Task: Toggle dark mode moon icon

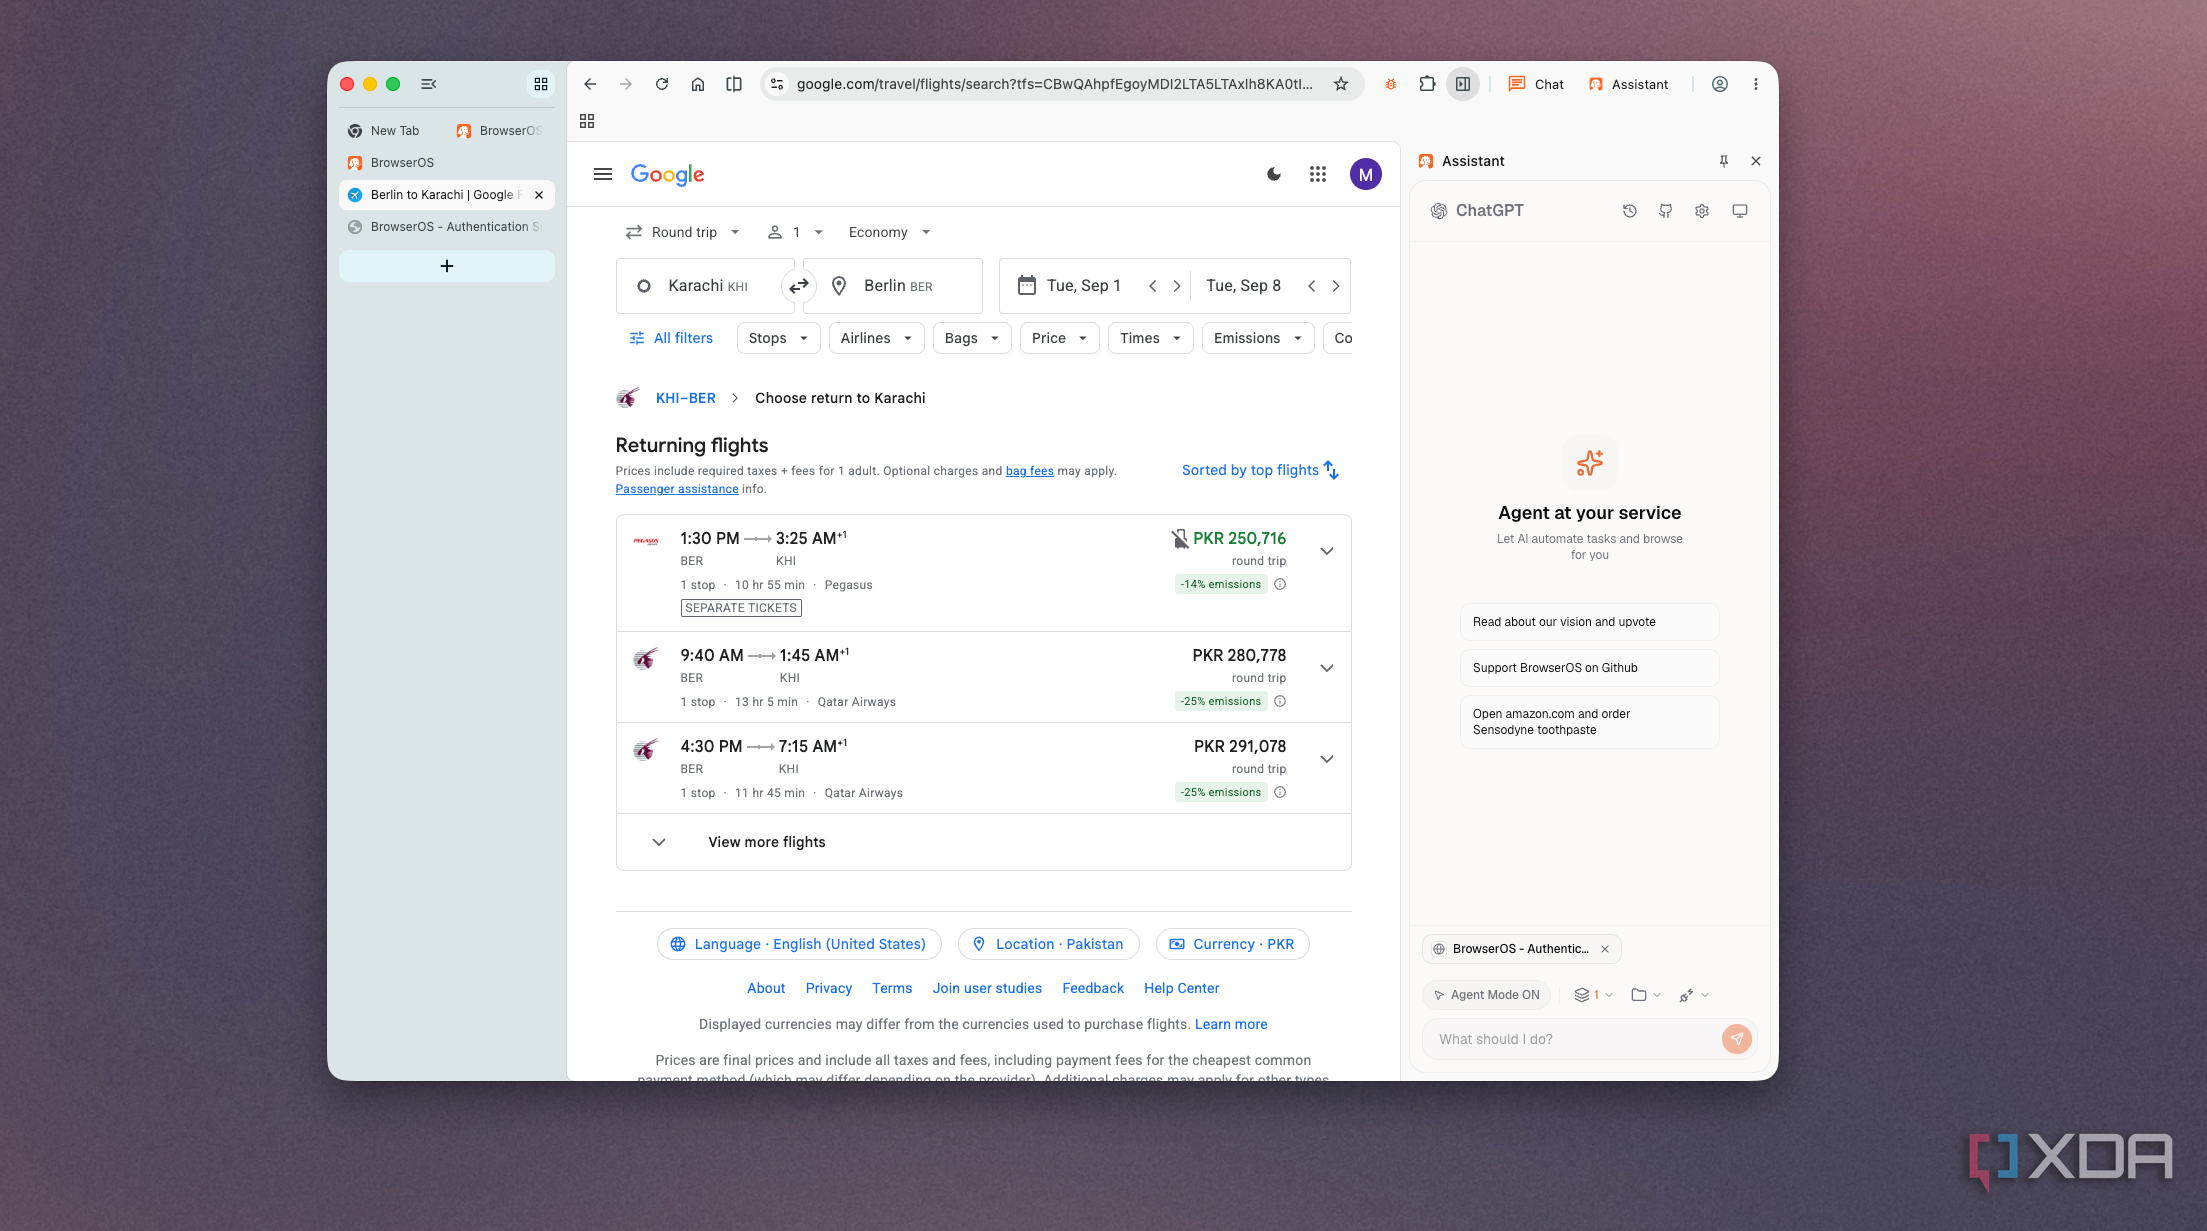Action: [1274, 174]
